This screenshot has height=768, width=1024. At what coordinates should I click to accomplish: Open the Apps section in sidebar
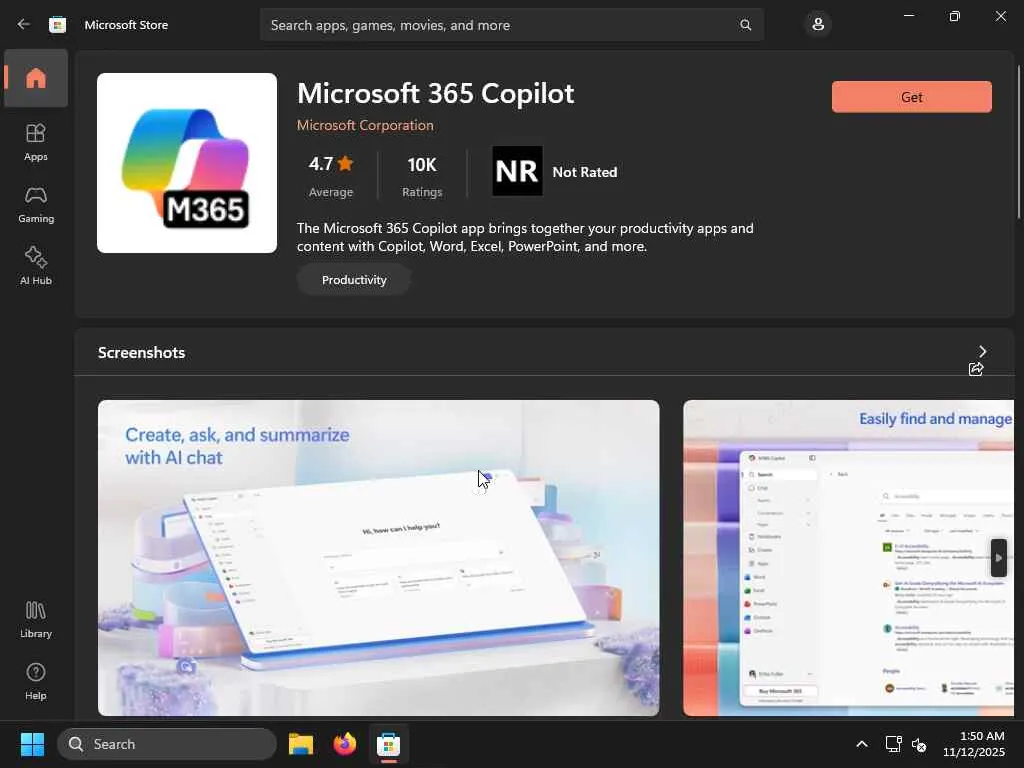[36, 142]
